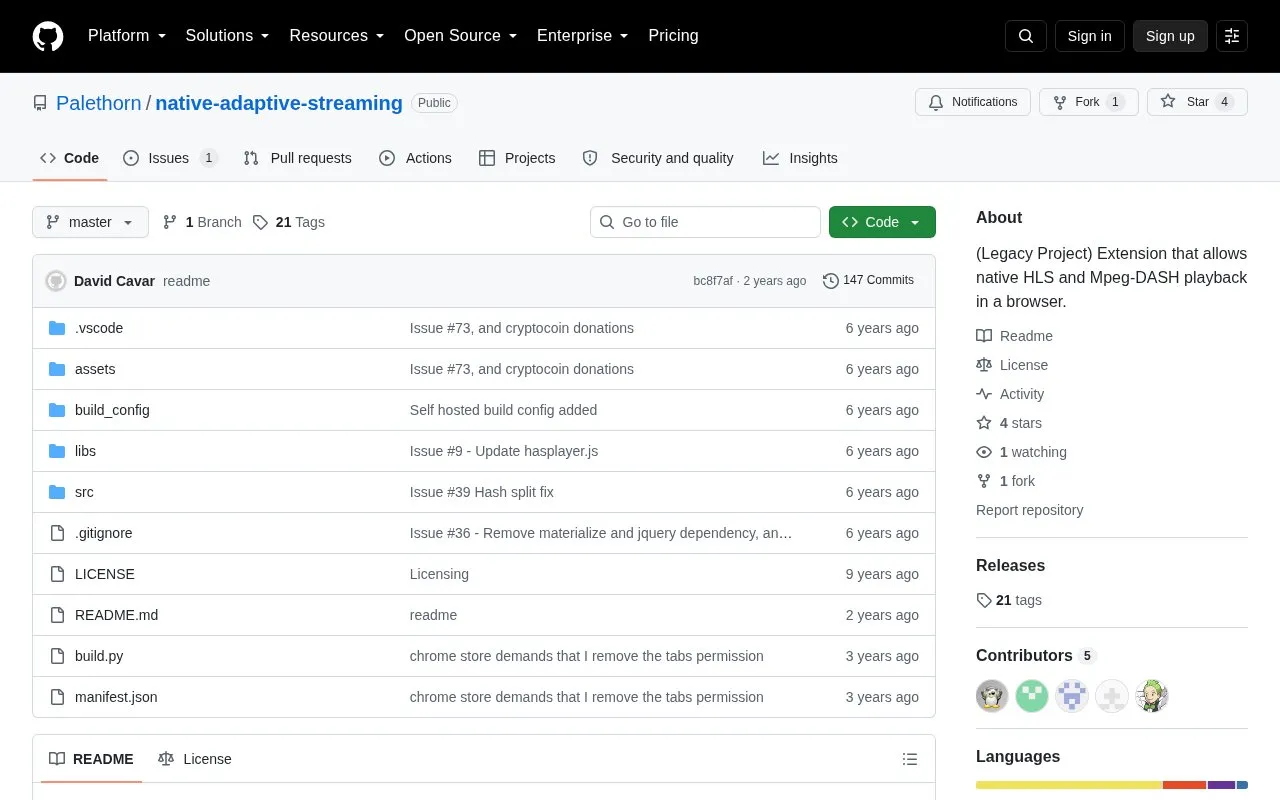Image resolution: width=1280 pixels, height=800 pixels.
Task: Open the 21 Tags link near branch
Action: pyautogui.click(x=289, y=222)
